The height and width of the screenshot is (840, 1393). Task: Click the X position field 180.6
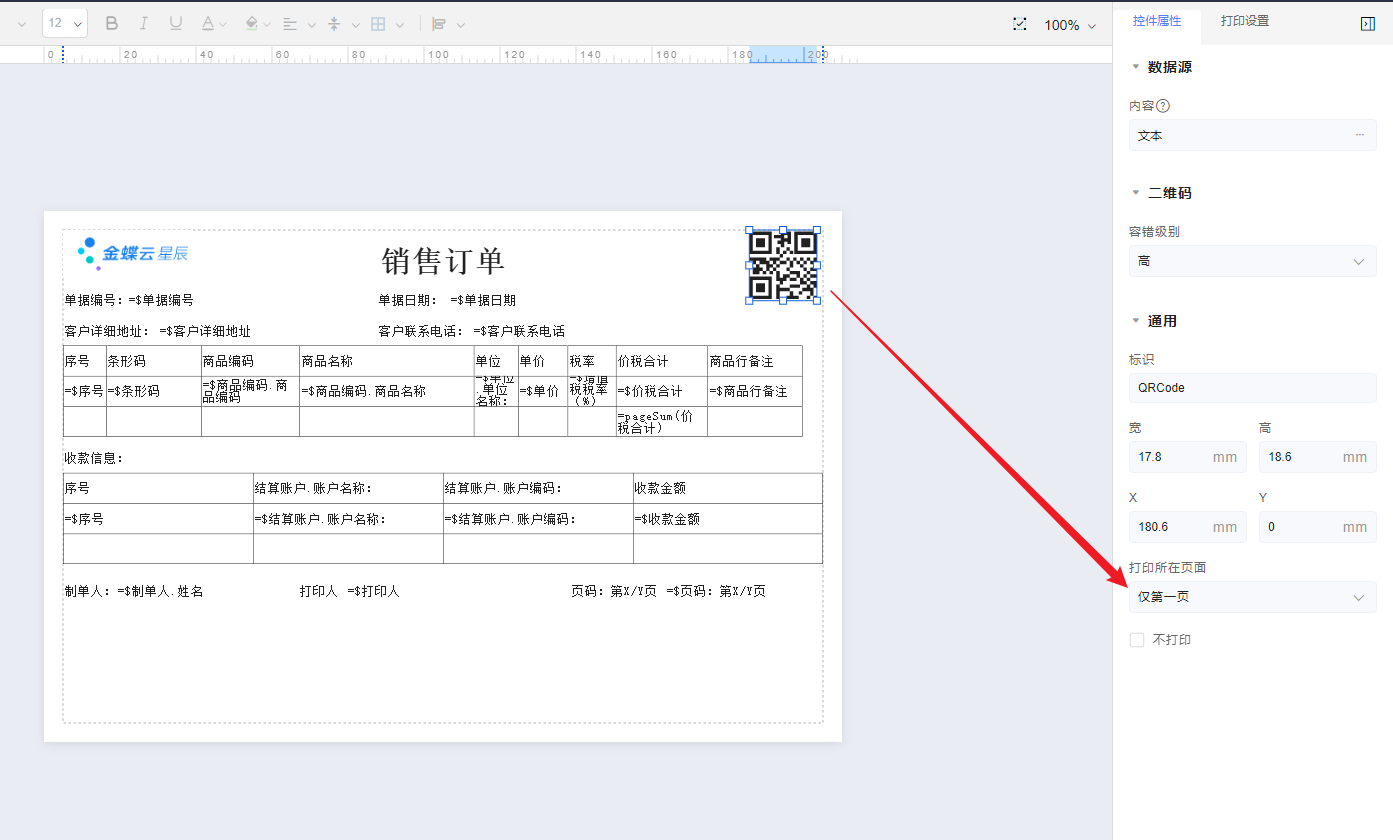pyautogui.click(x=1187, y=527)
